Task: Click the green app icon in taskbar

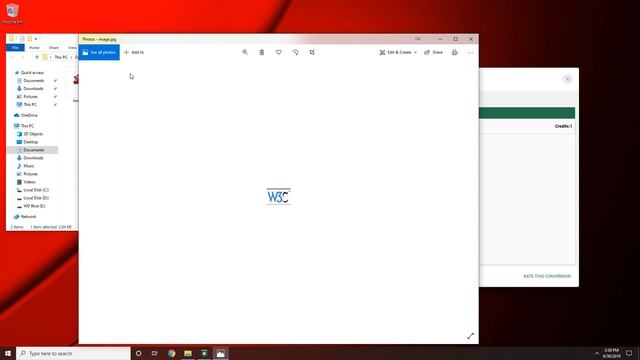Action: tap(204, 353)
